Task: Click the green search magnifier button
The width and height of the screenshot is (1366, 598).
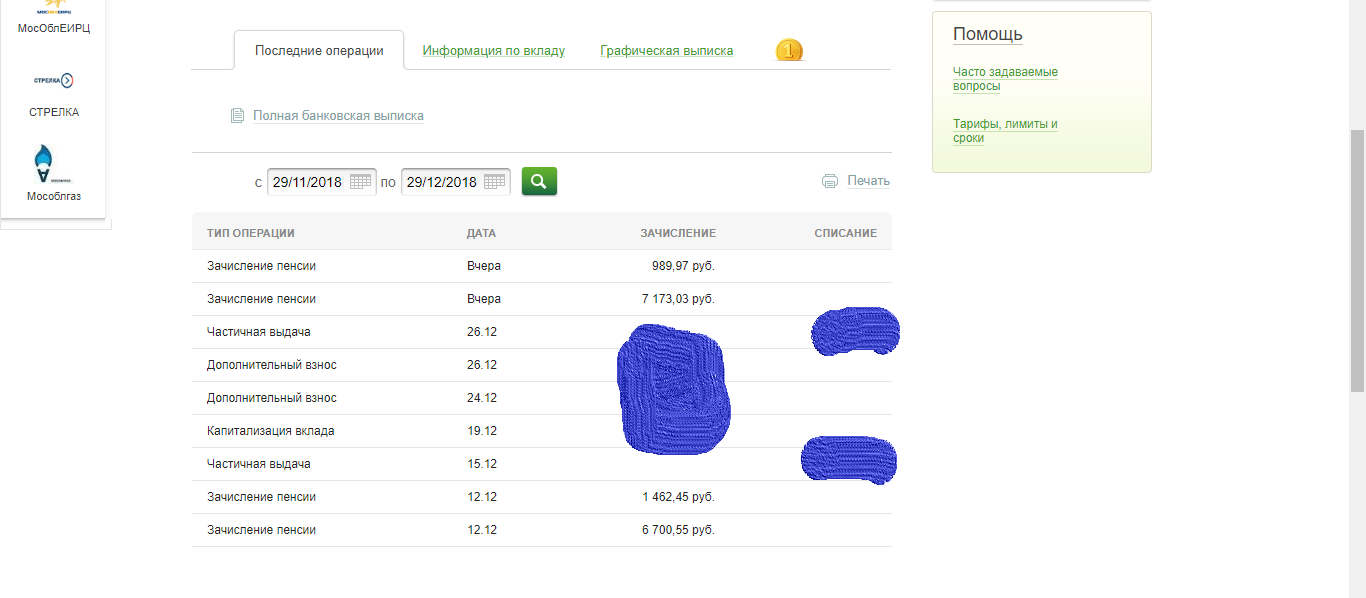Action: [539, 181]
